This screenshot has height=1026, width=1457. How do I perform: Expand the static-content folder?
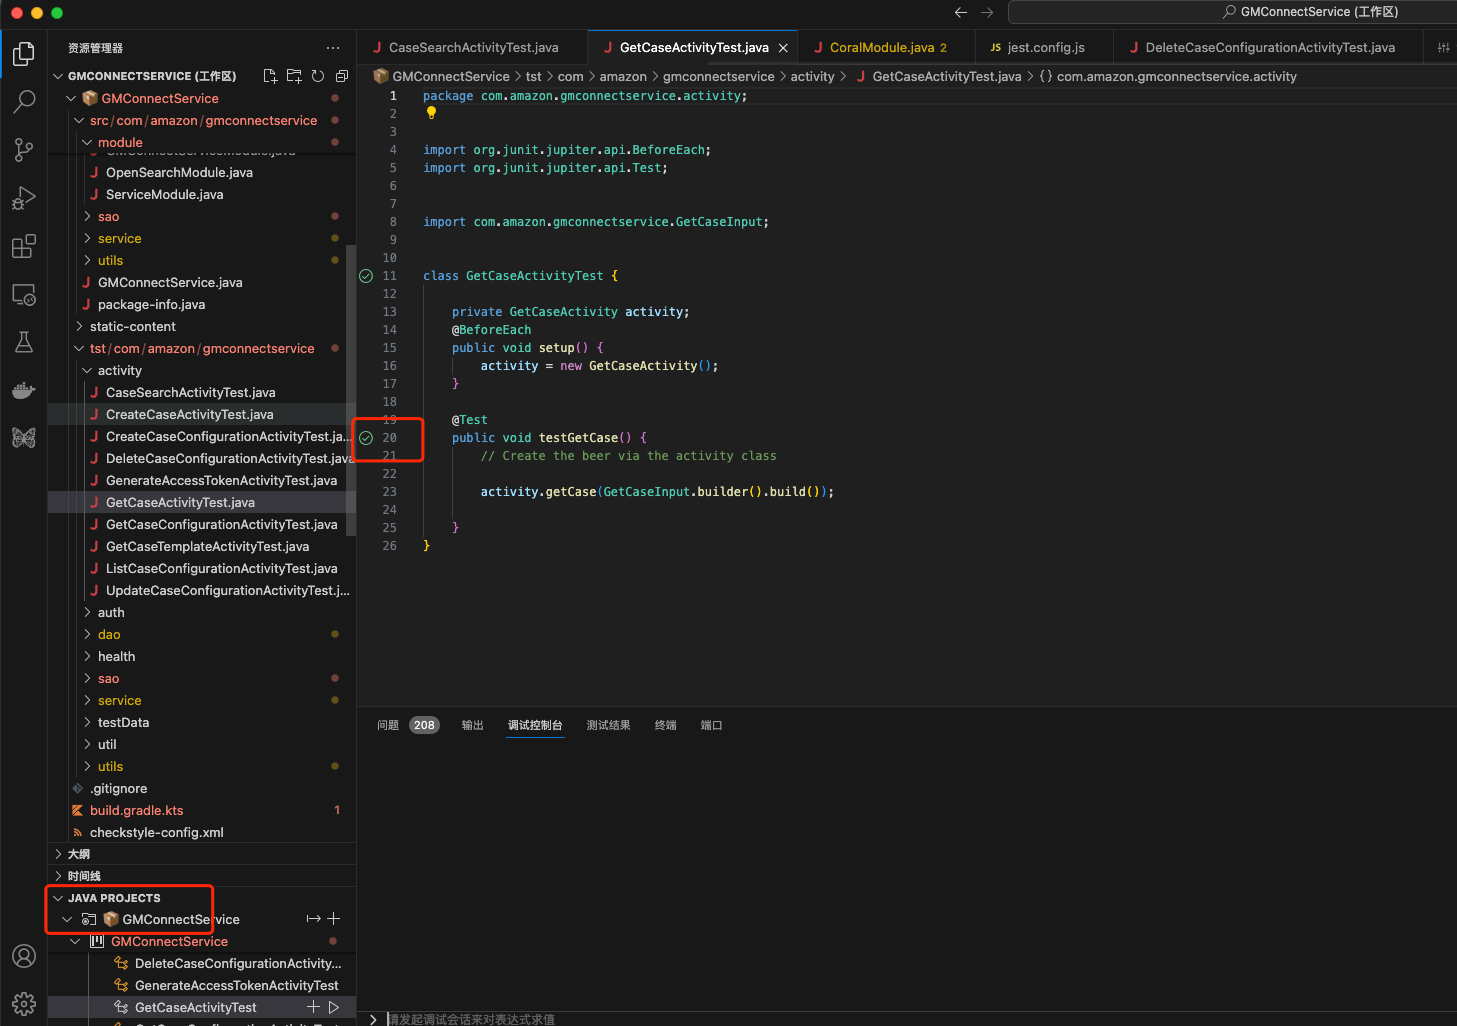point(79,326)
